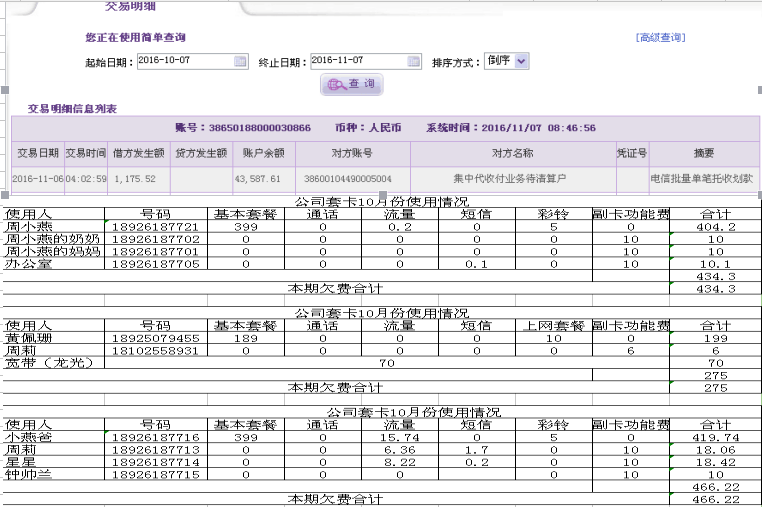Open the 高级查询 advanced query link

coord(660,38)
